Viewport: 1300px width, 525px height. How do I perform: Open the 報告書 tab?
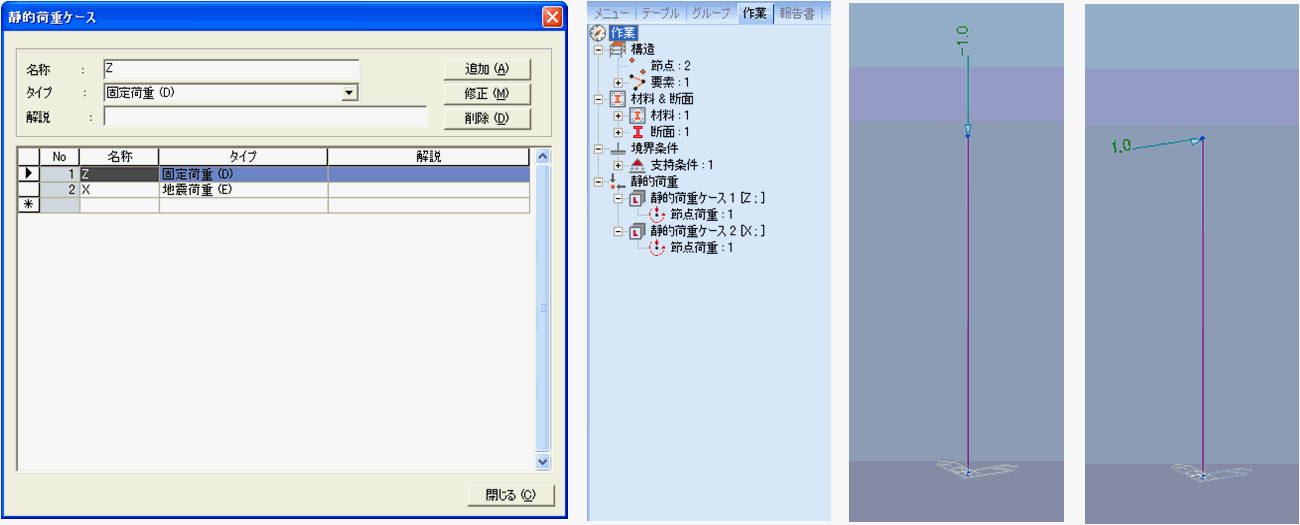pos(796,13)
